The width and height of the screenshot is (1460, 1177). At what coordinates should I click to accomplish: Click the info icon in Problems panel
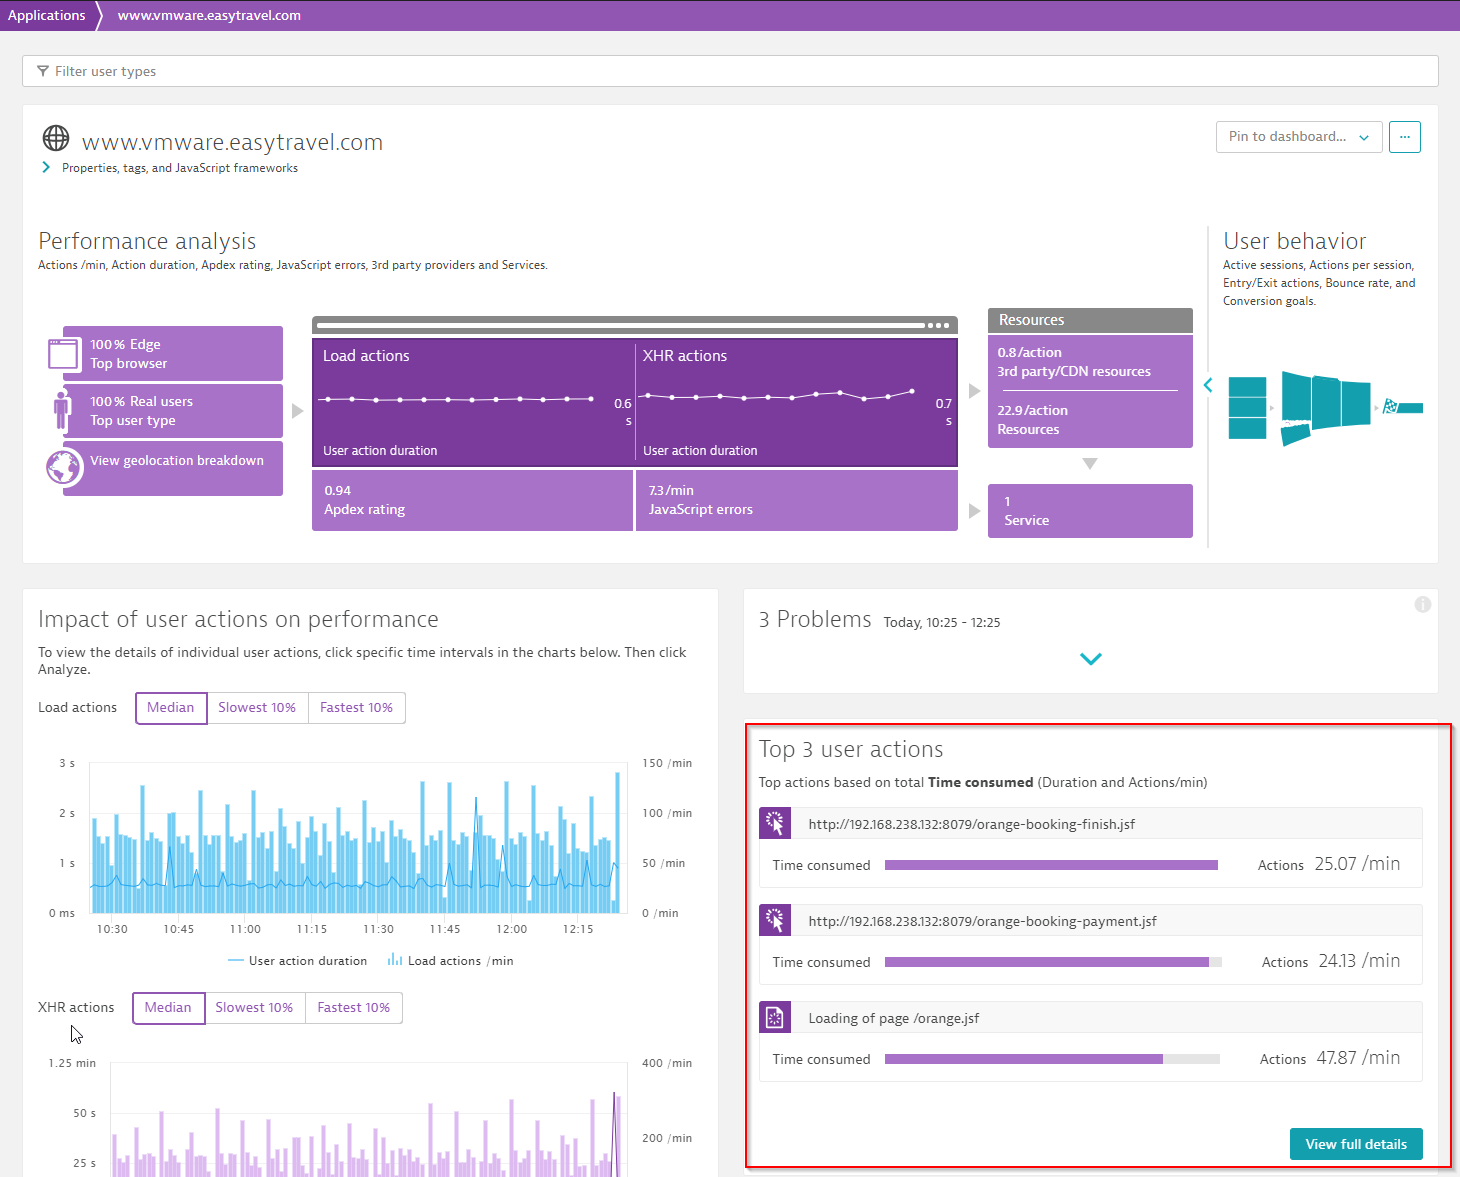pos(1422,604)
